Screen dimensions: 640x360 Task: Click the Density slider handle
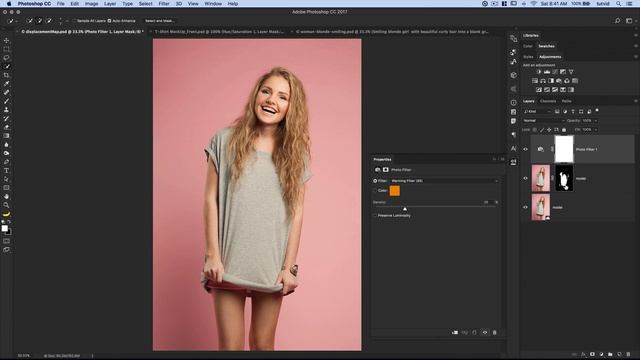coord(404,209)
